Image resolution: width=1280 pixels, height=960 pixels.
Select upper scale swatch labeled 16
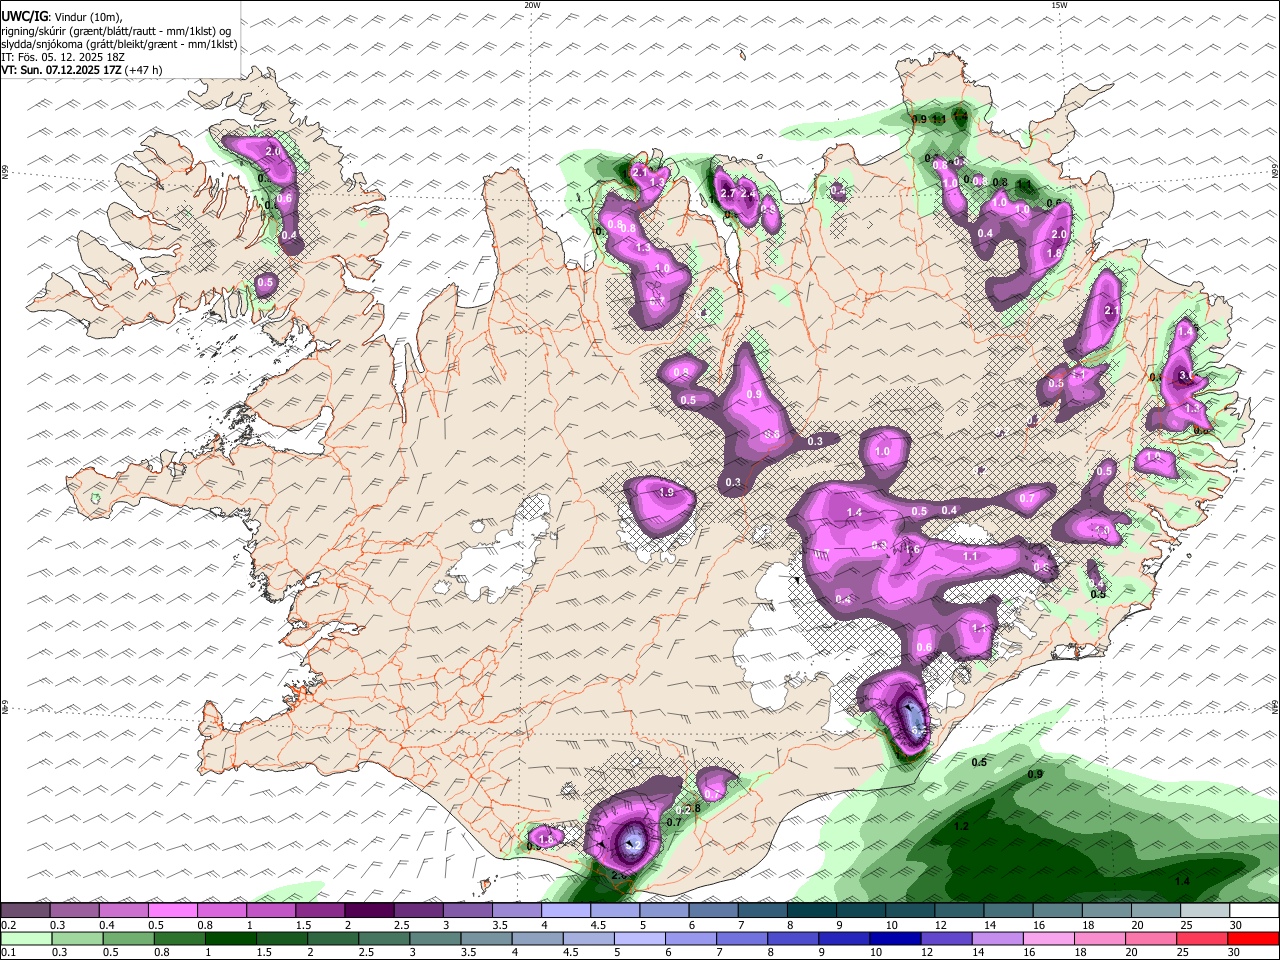1056,910
